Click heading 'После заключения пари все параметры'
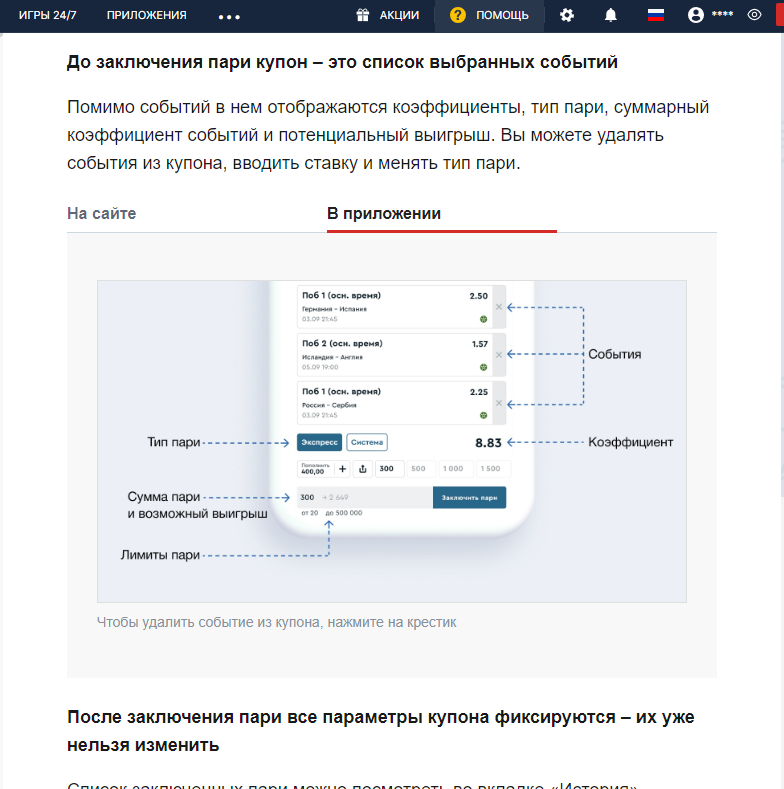Screen dimensions: 784x789 click(x=380, y=731)
